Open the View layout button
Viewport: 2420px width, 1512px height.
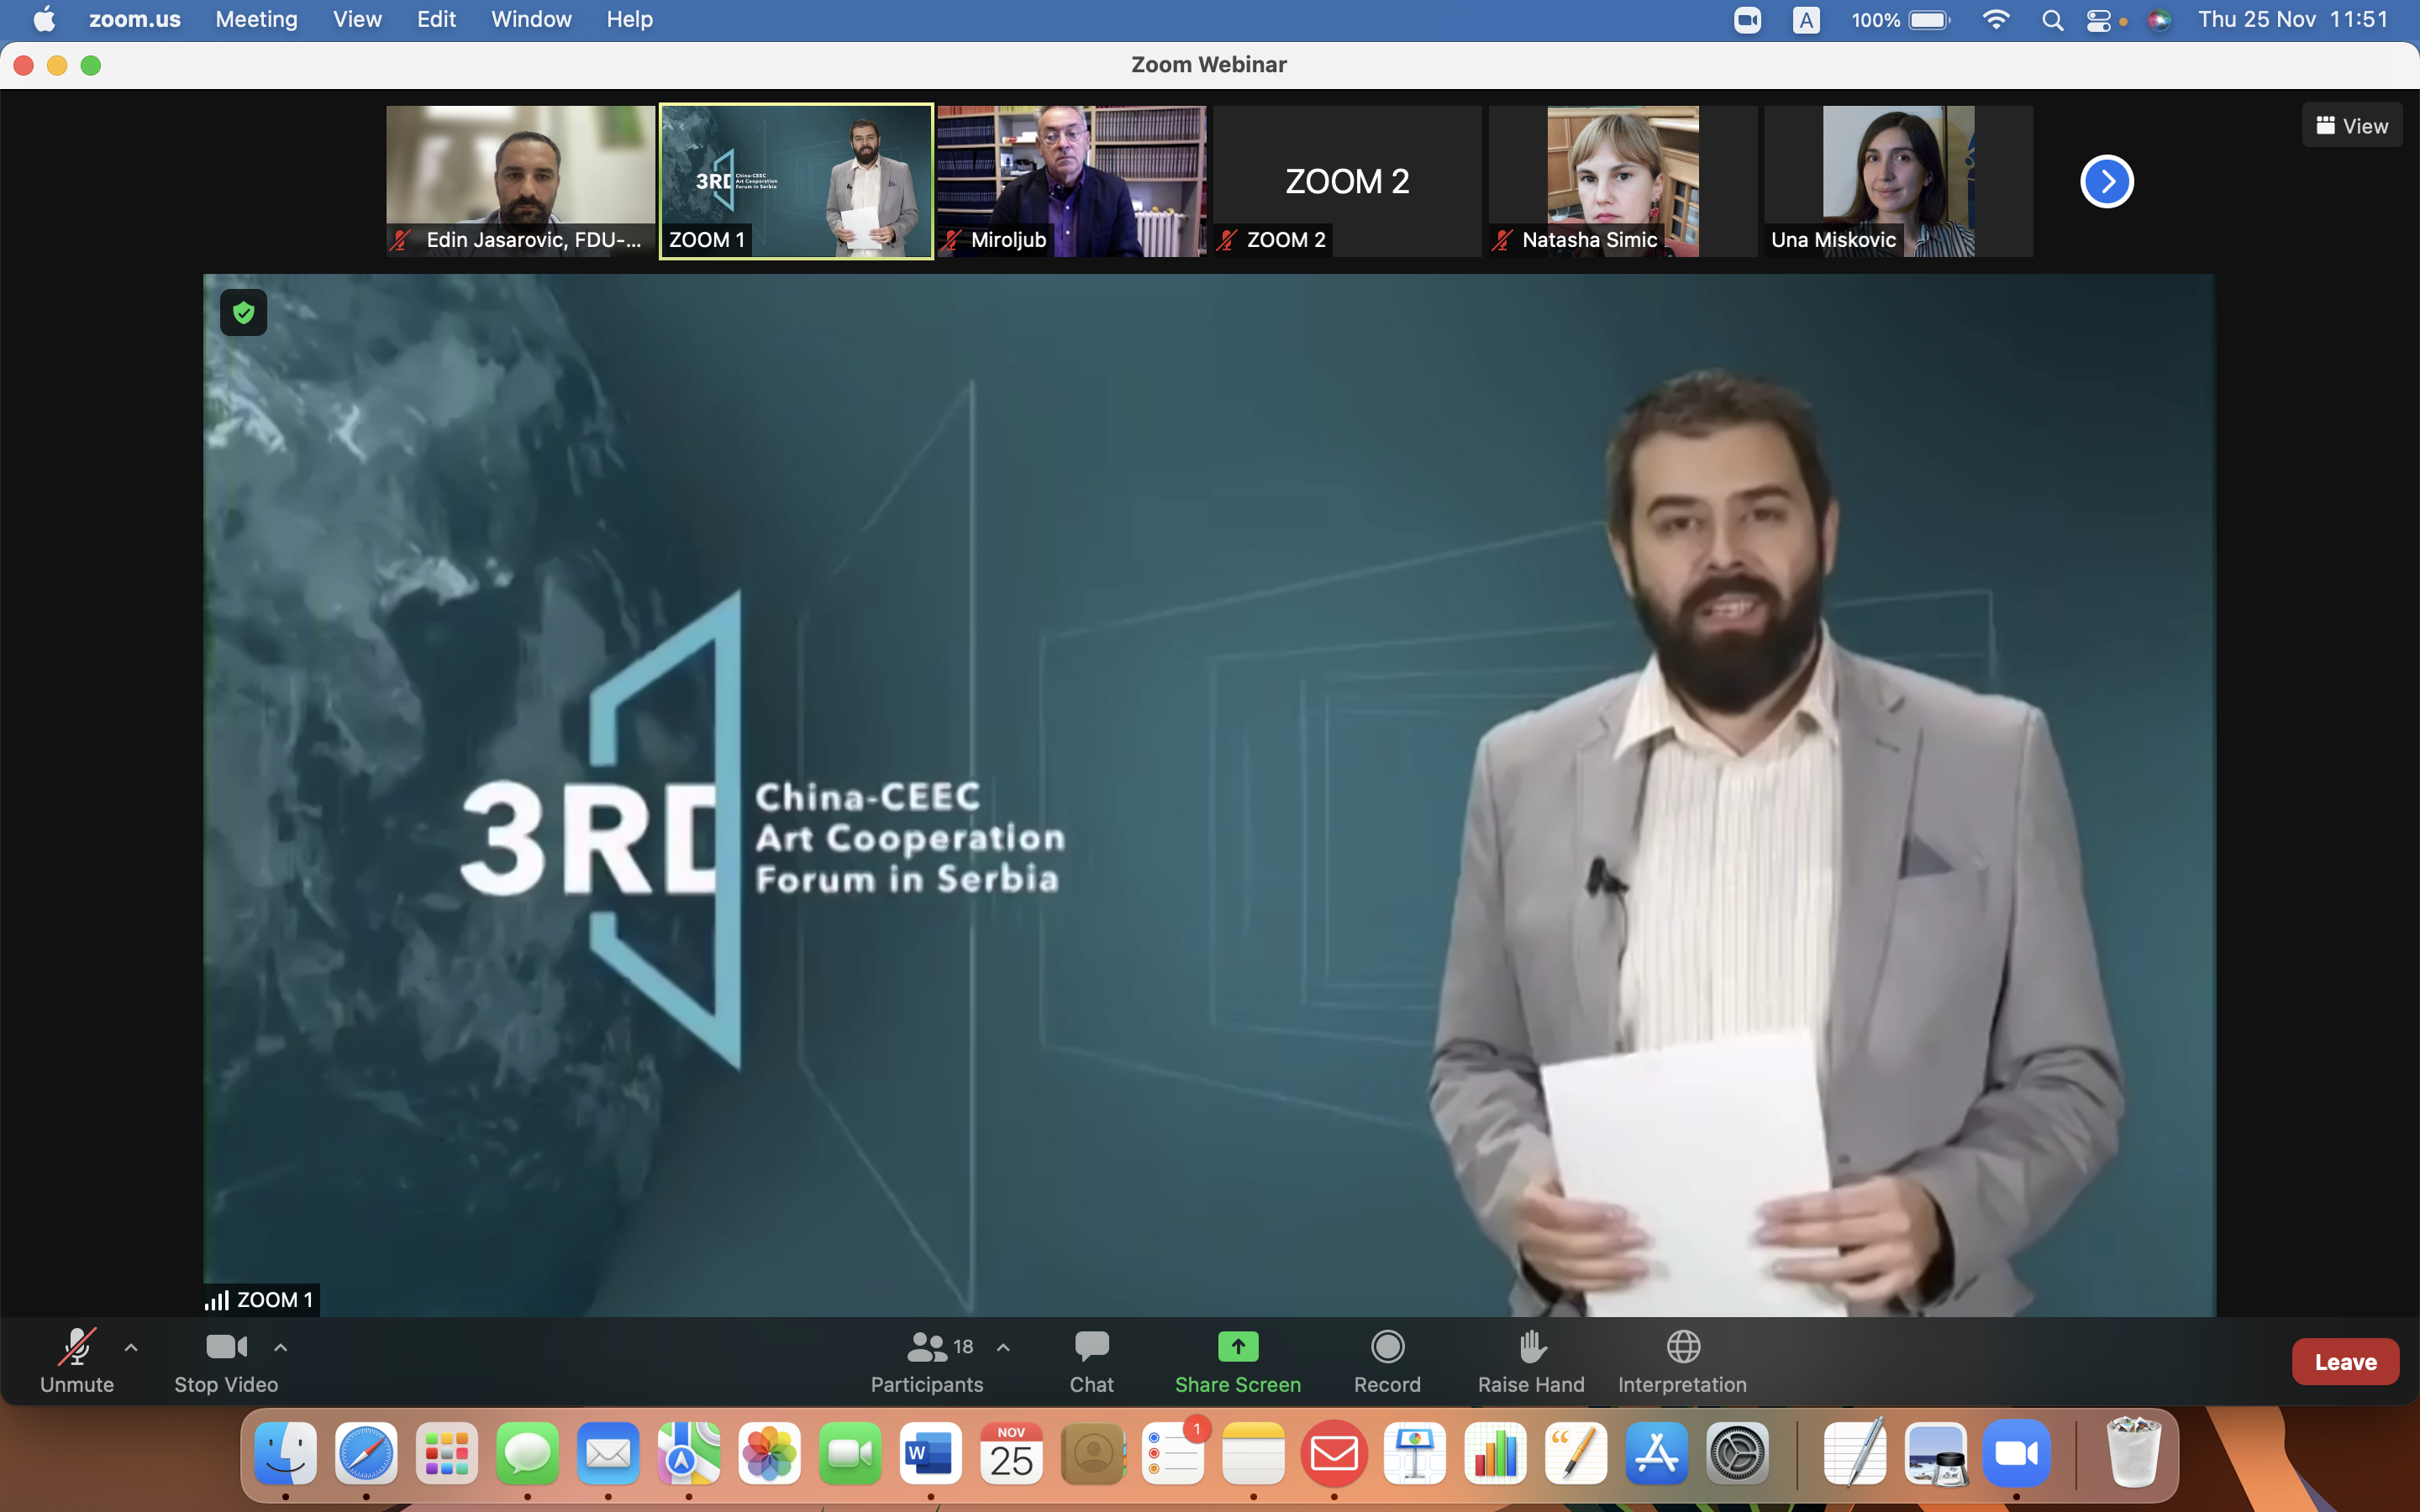(2352, 126)
